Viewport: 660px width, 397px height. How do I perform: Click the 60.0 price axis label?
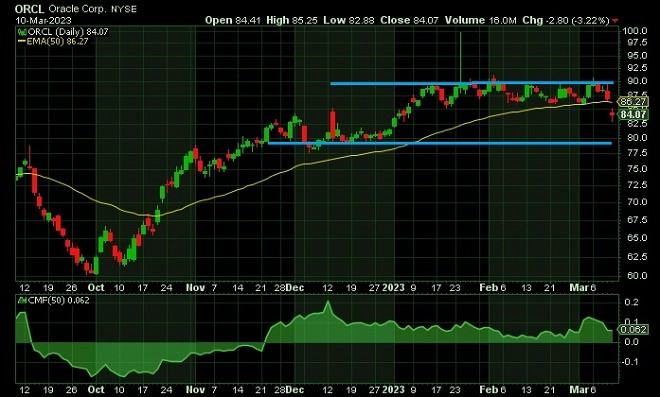pos(636,275)
